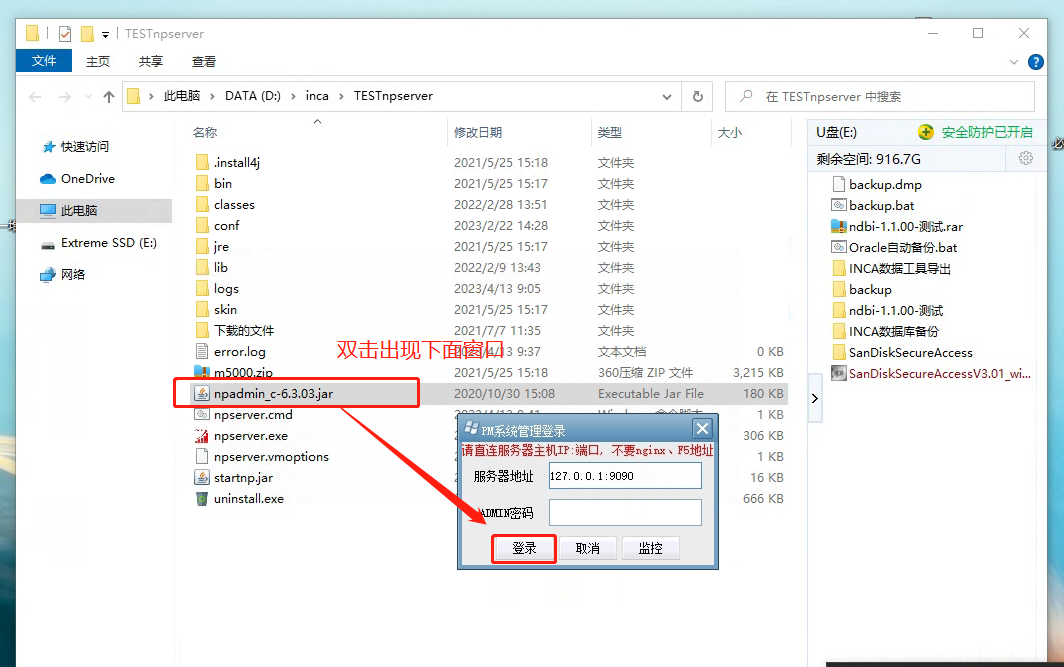Select 快速访问 in navigation pane
1064x667 pixels.
[x=85, y=147]
